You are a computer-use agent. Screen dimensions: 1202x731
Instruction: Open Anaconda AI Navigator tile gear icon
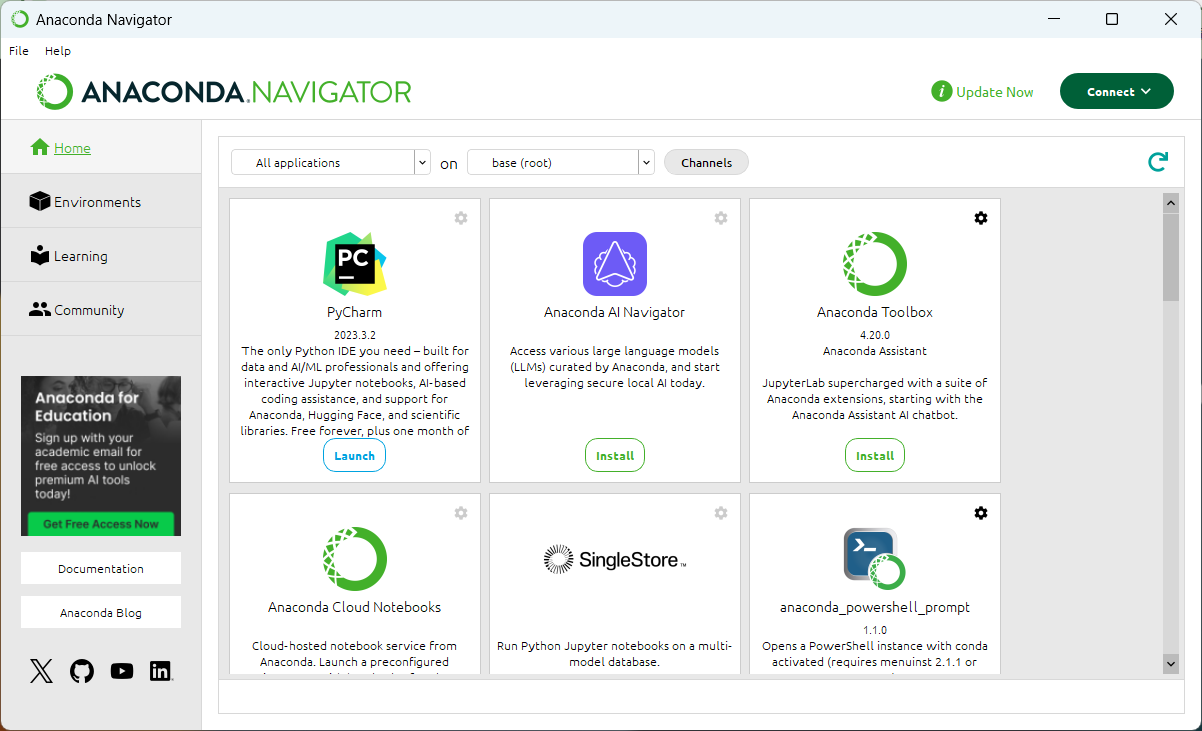tap(721, 218)
